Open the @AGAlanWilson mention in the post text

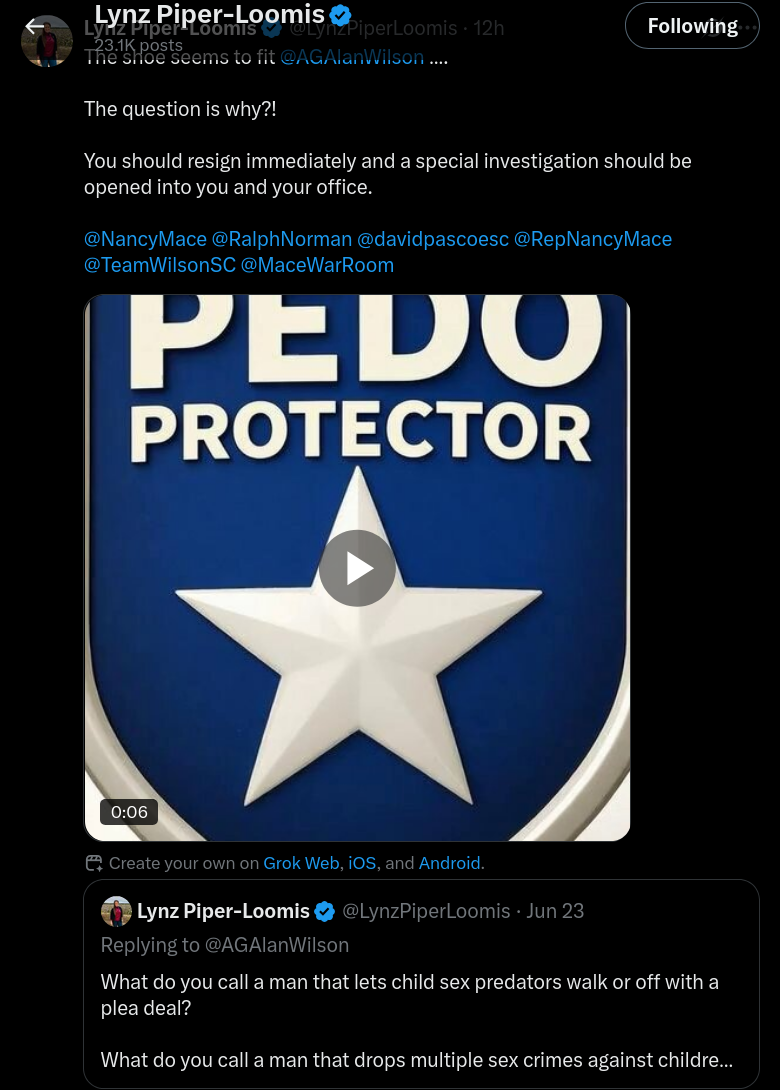point(352,57)
